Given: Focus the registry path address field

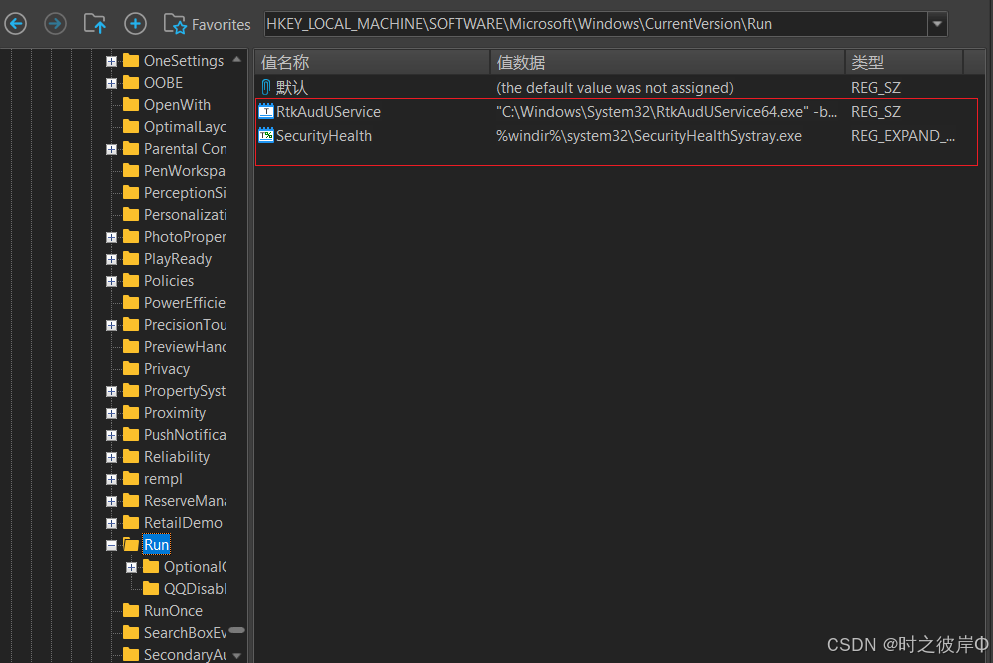Looking at the screenshot, I should pos(595,25).
